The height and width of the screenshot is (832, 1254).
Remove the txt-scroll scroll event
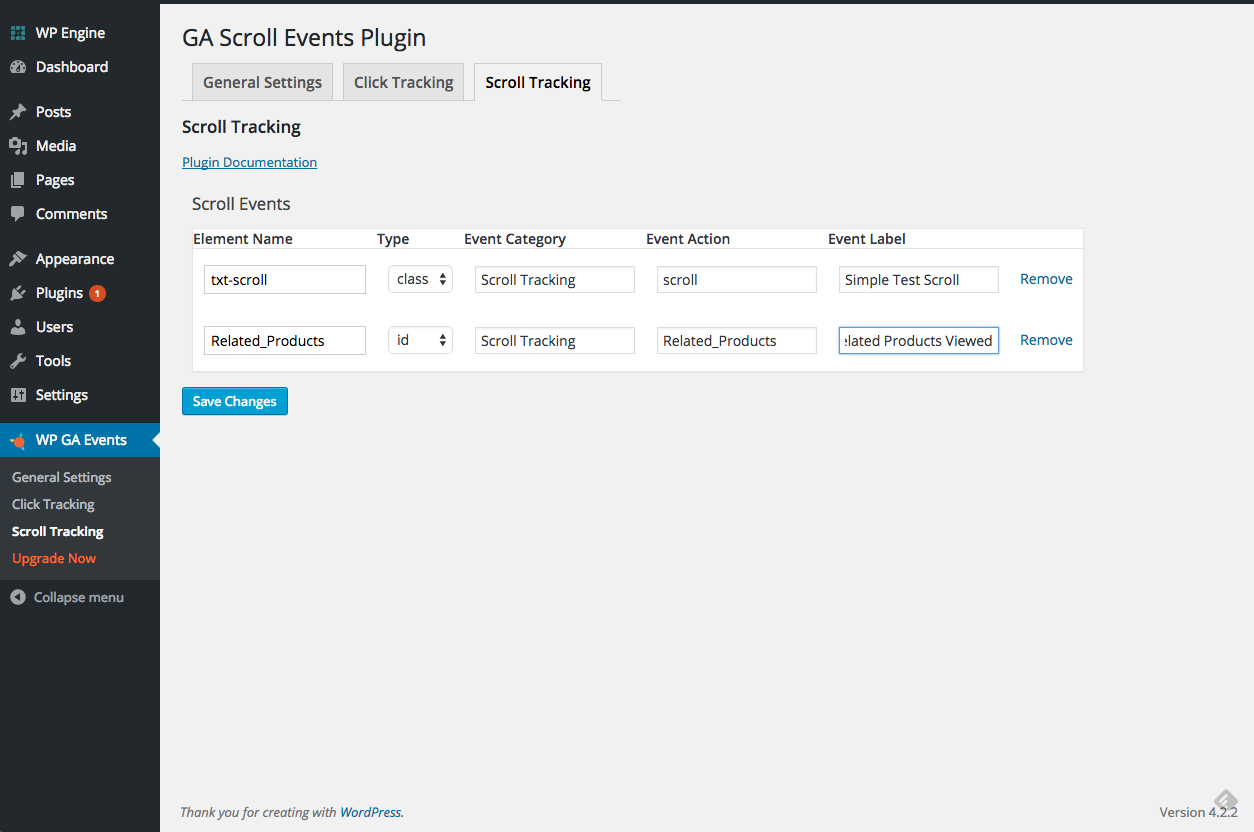click(x=1046, y=279)
